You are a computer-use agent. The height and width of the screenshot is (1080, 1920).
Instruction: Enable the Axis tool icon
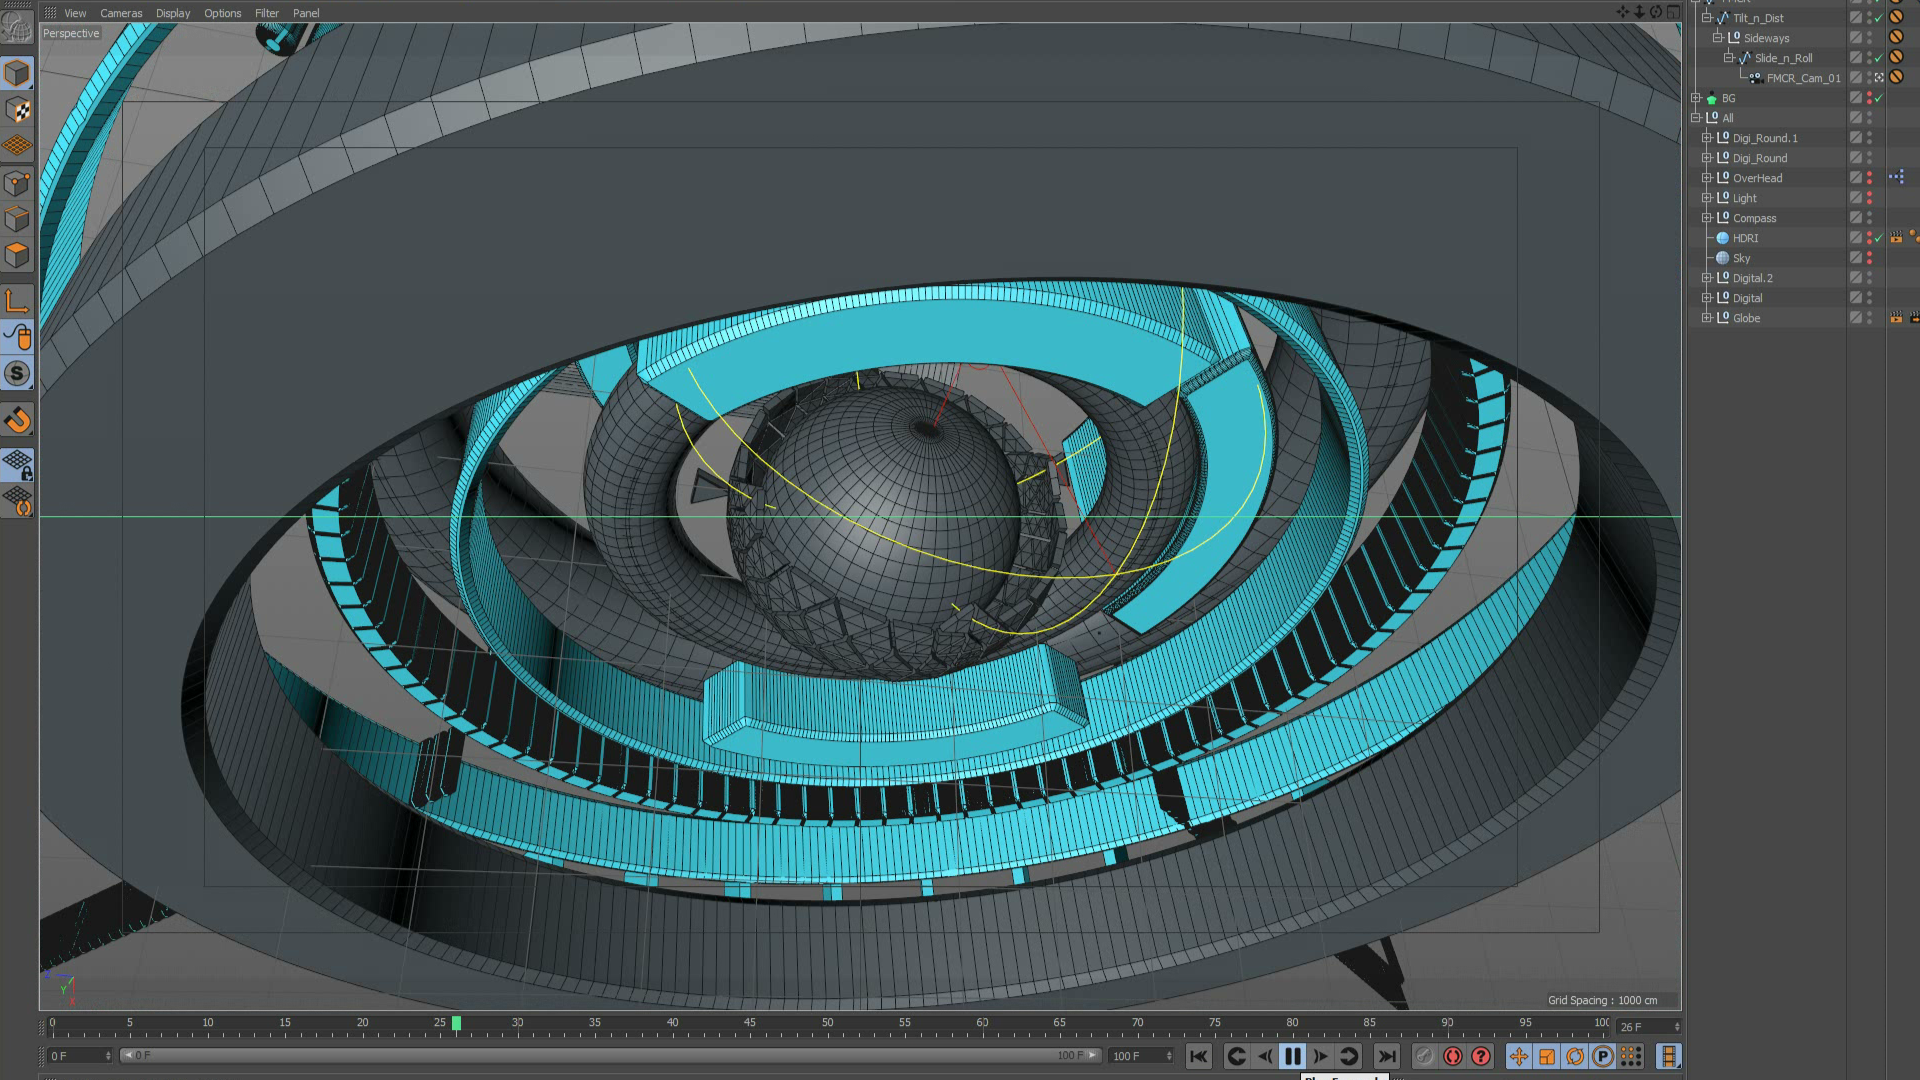tap(17, 300)
